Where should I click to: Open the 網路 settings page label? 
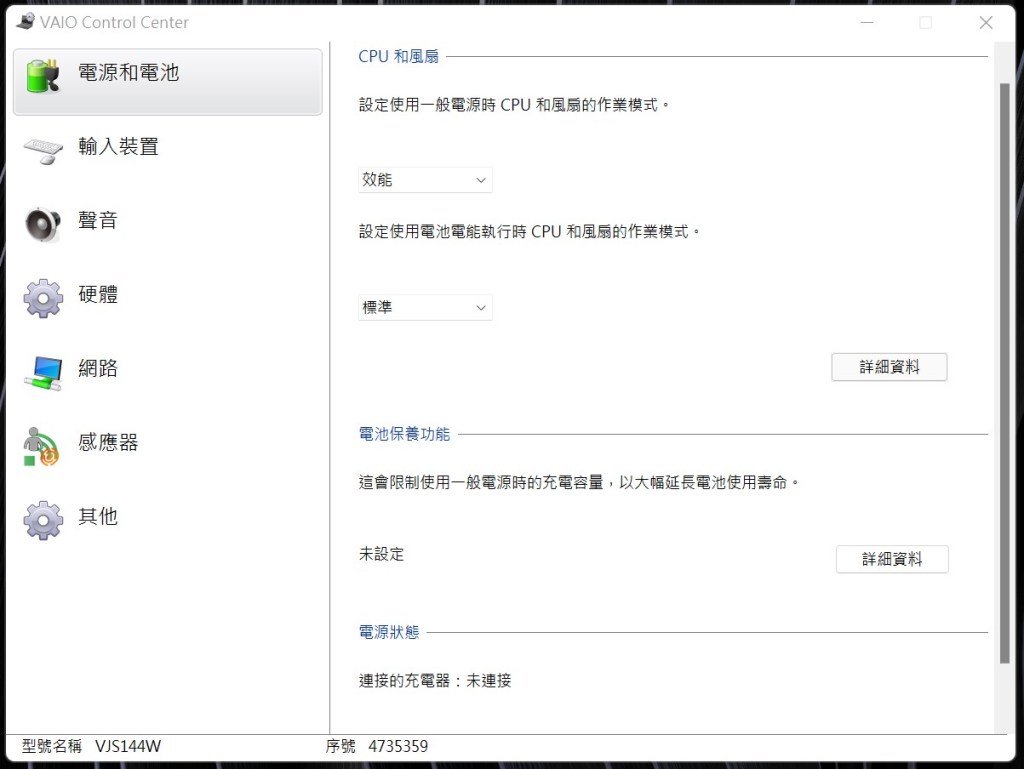coord(98,369)
